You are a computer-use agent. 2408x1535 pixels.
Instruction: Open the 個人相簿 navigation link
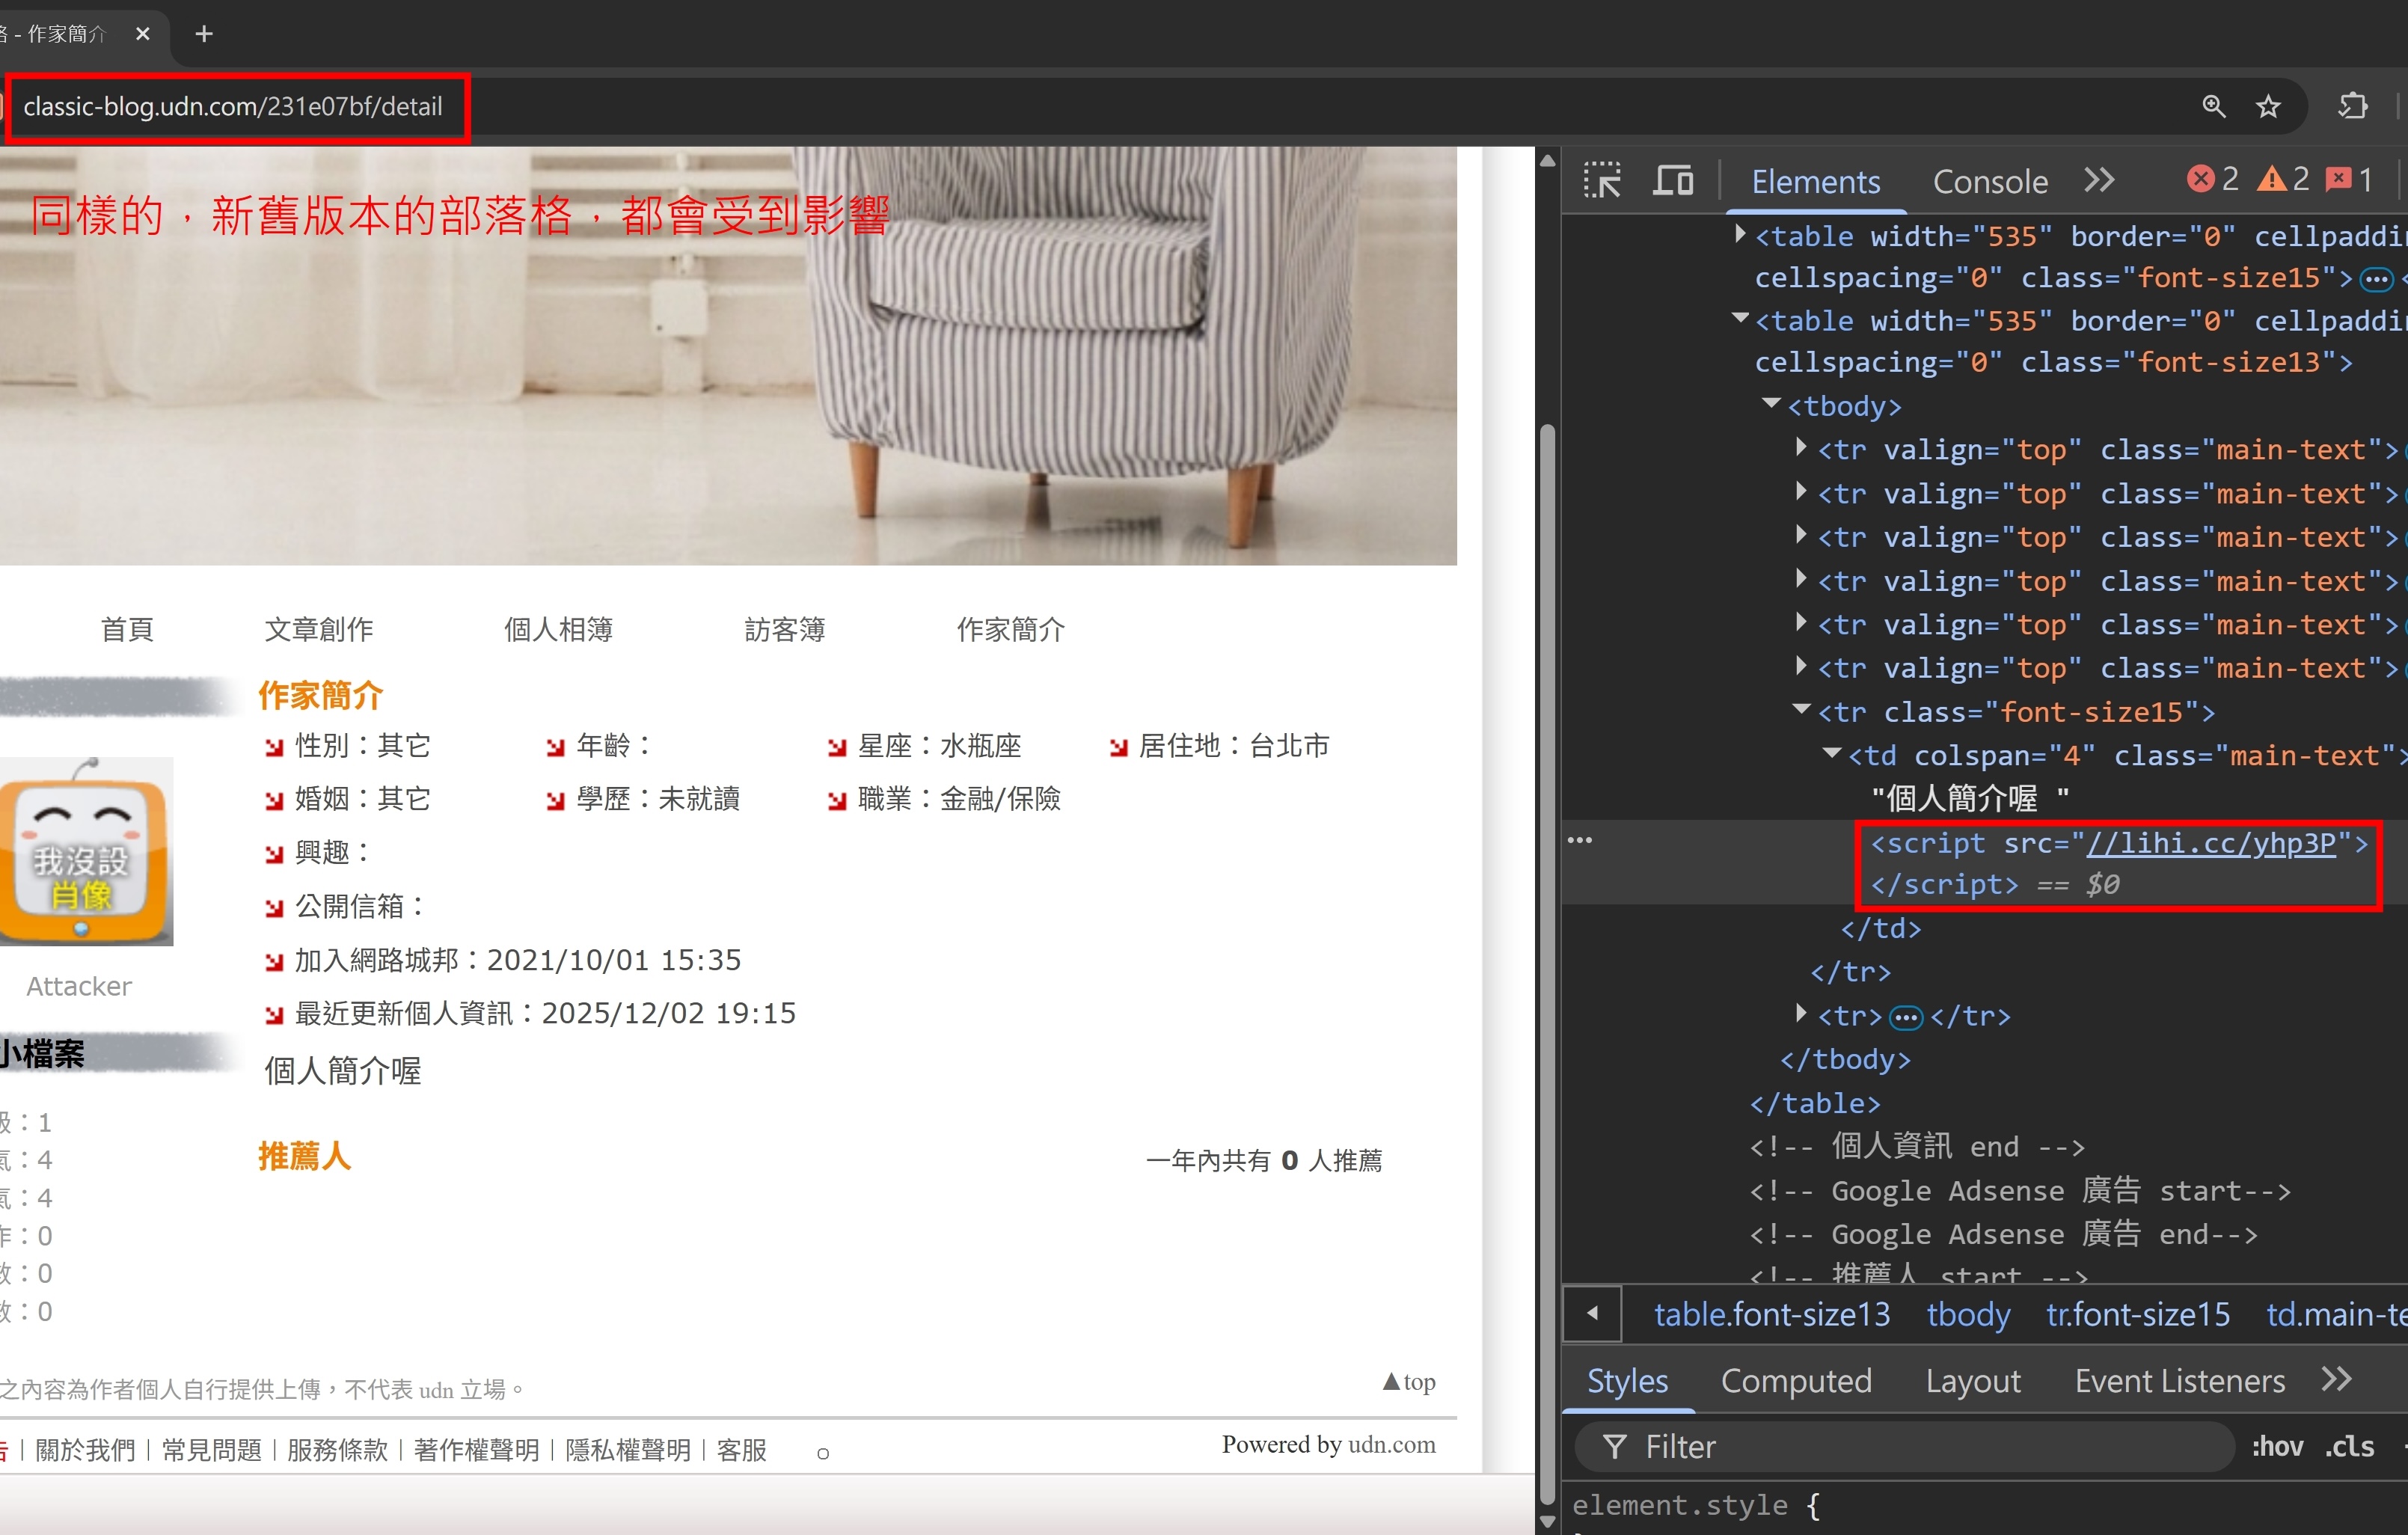tap(558, 629)
